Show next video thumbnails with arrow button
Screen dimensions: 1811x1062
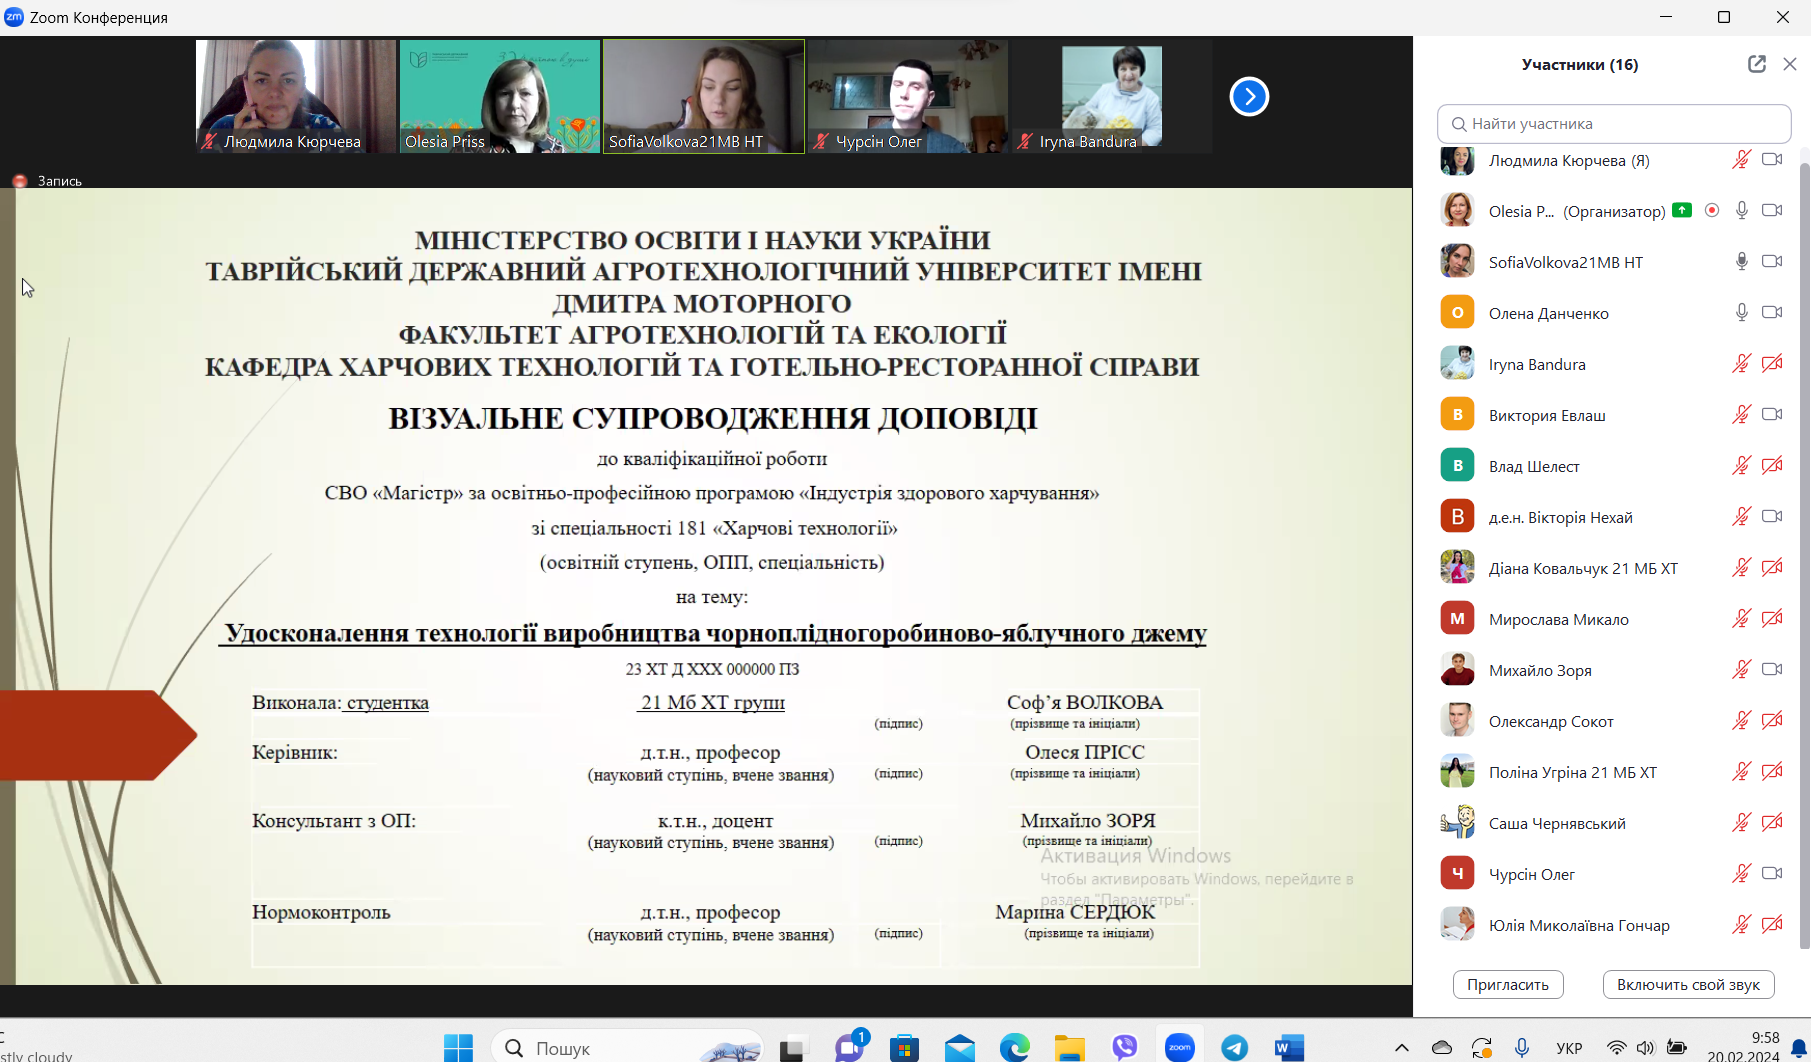(x=1249, y=97)
